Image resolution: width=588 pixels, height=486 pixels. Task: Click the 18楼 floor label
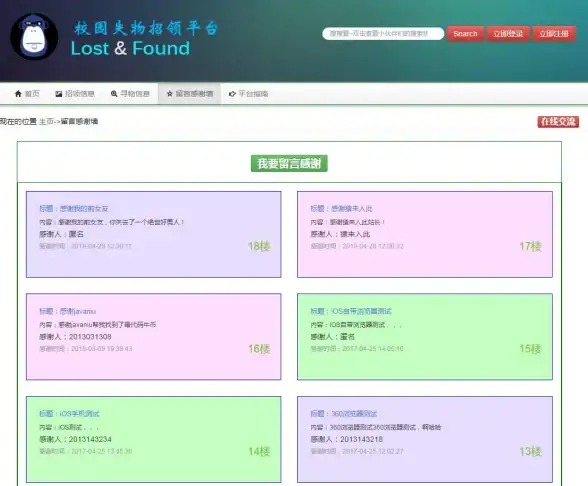[259, 246]
